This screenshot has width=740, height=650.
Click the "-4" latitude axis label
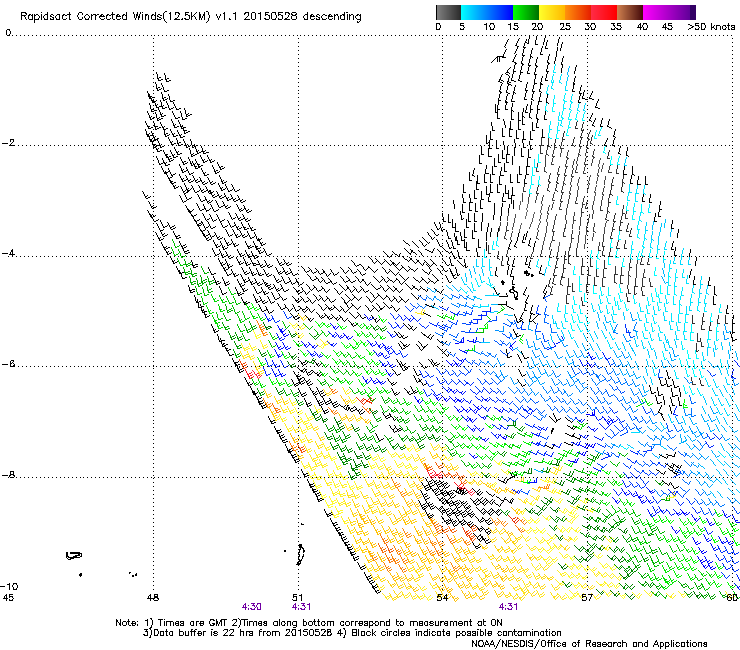tap(9, 253)
